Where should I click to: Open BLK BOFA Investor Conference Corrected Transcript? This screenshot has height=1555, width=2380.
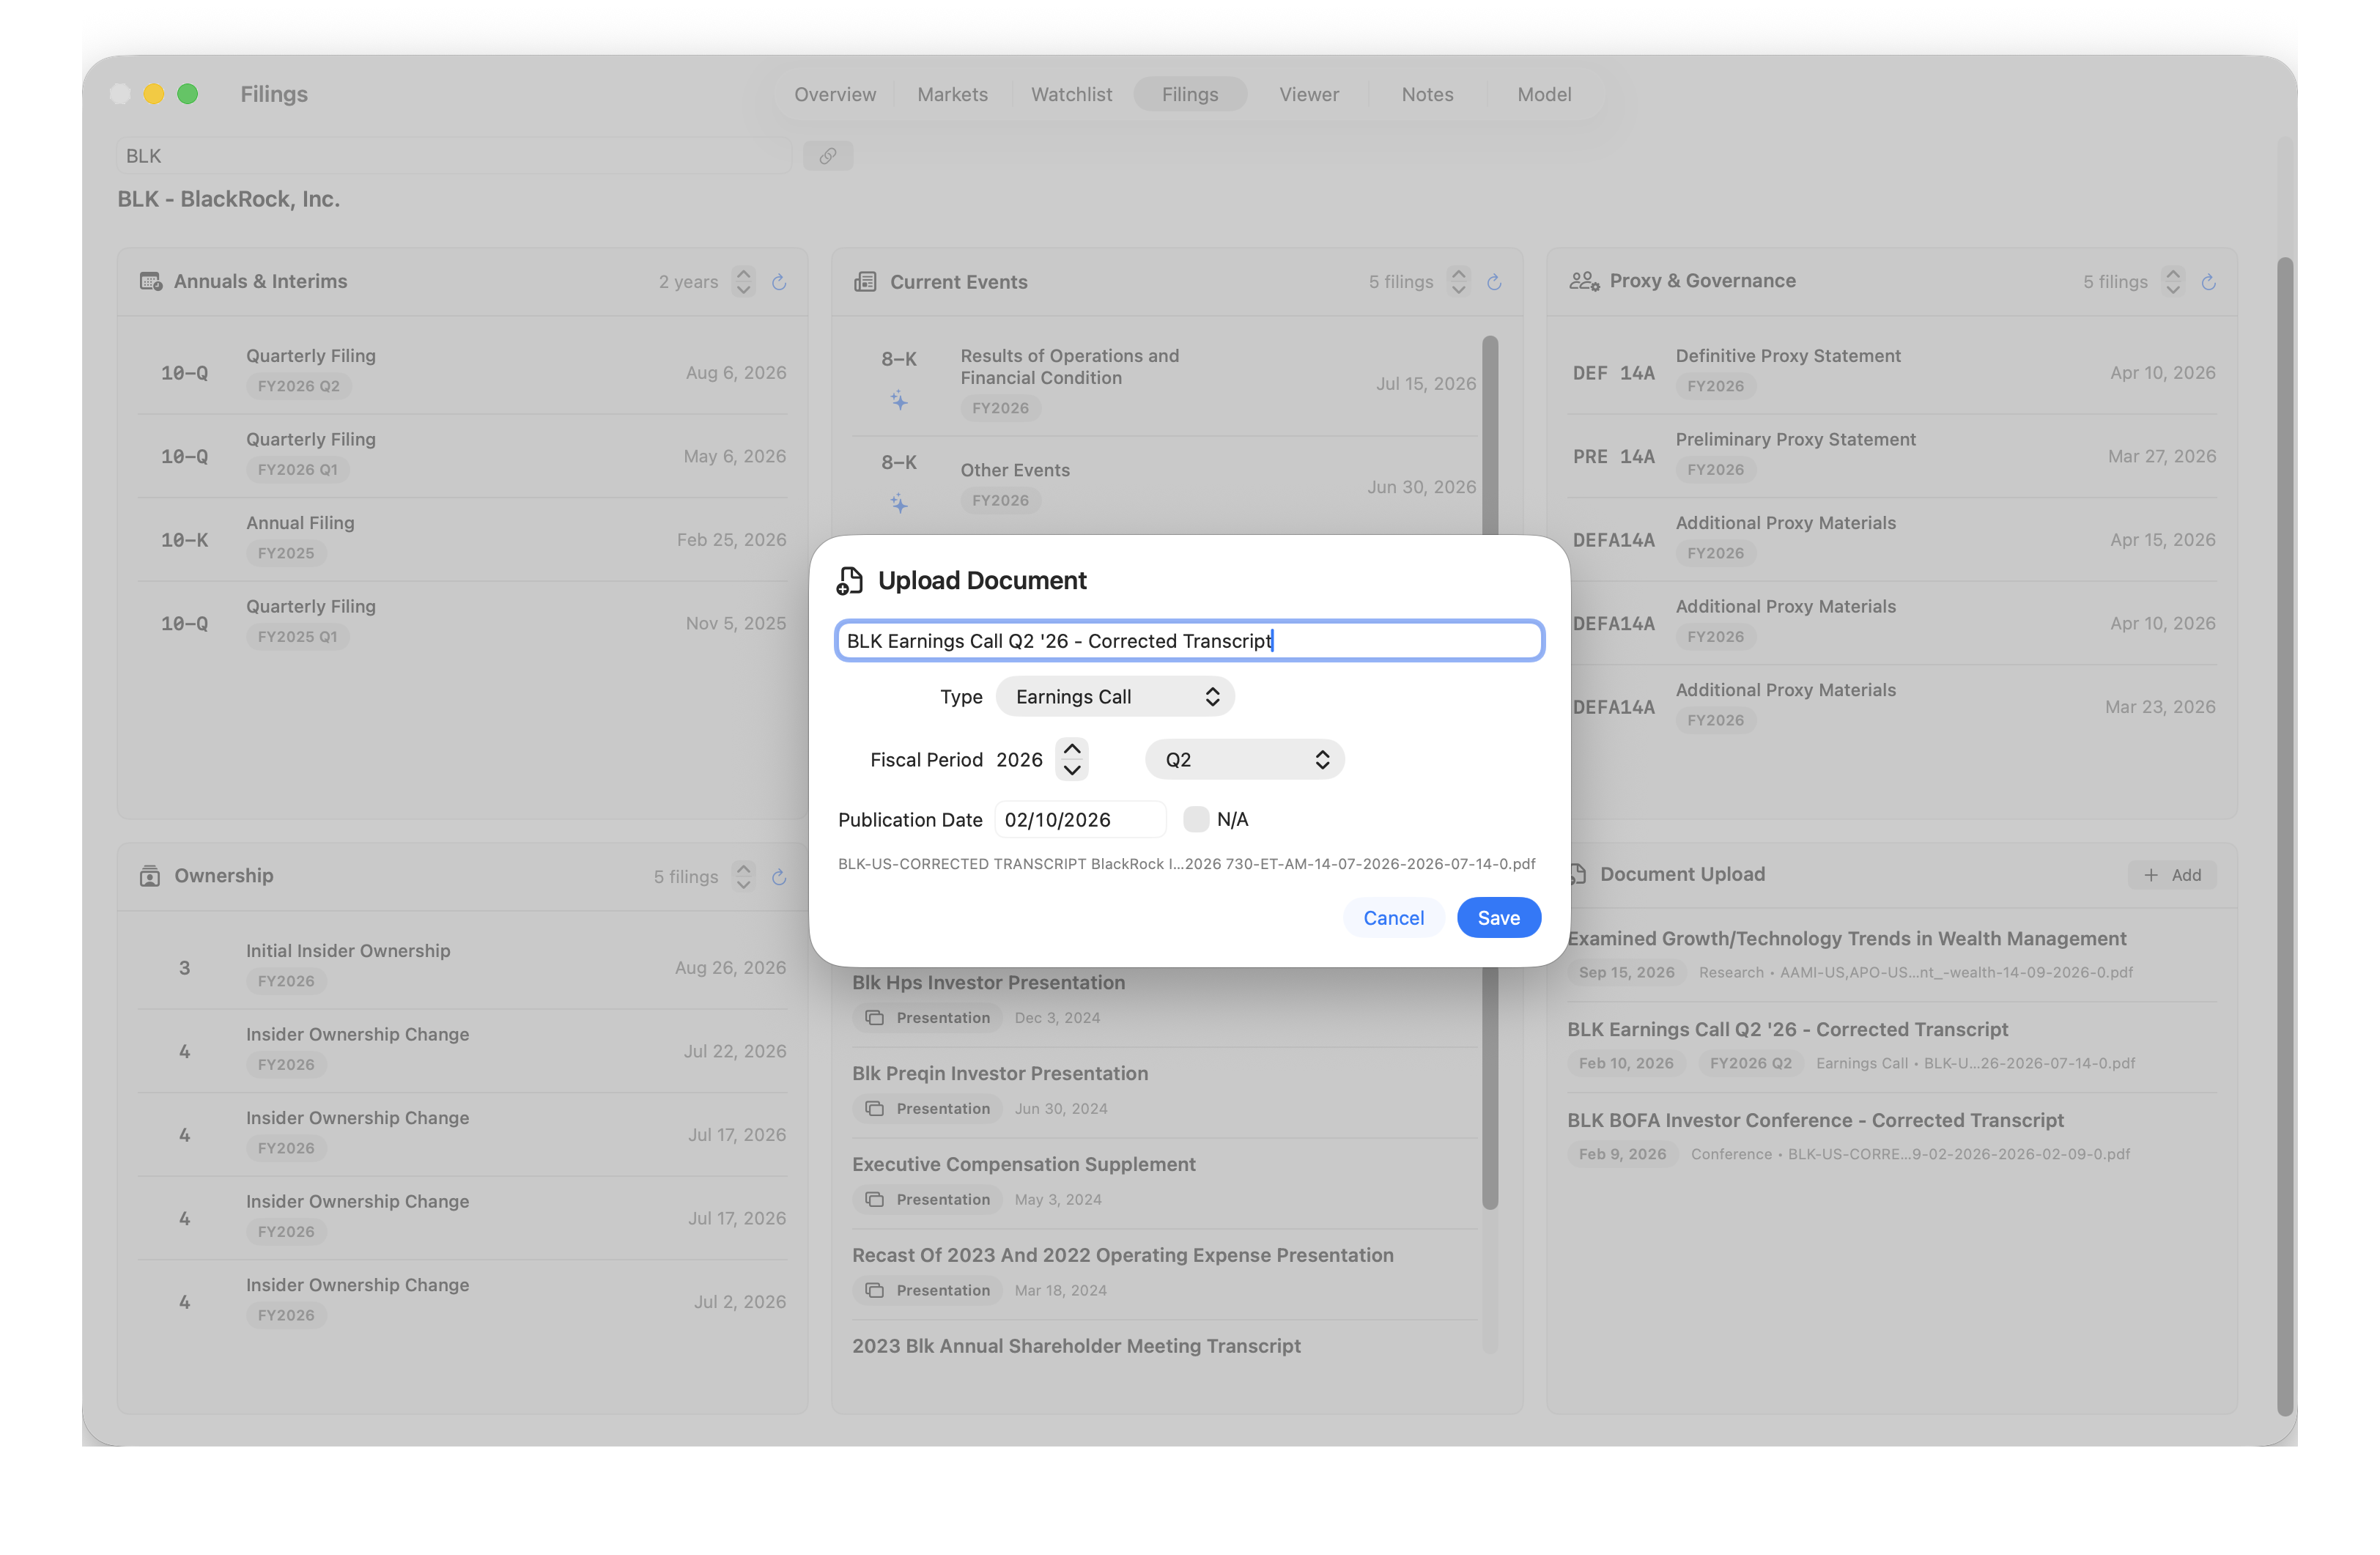(1891, 1136)
